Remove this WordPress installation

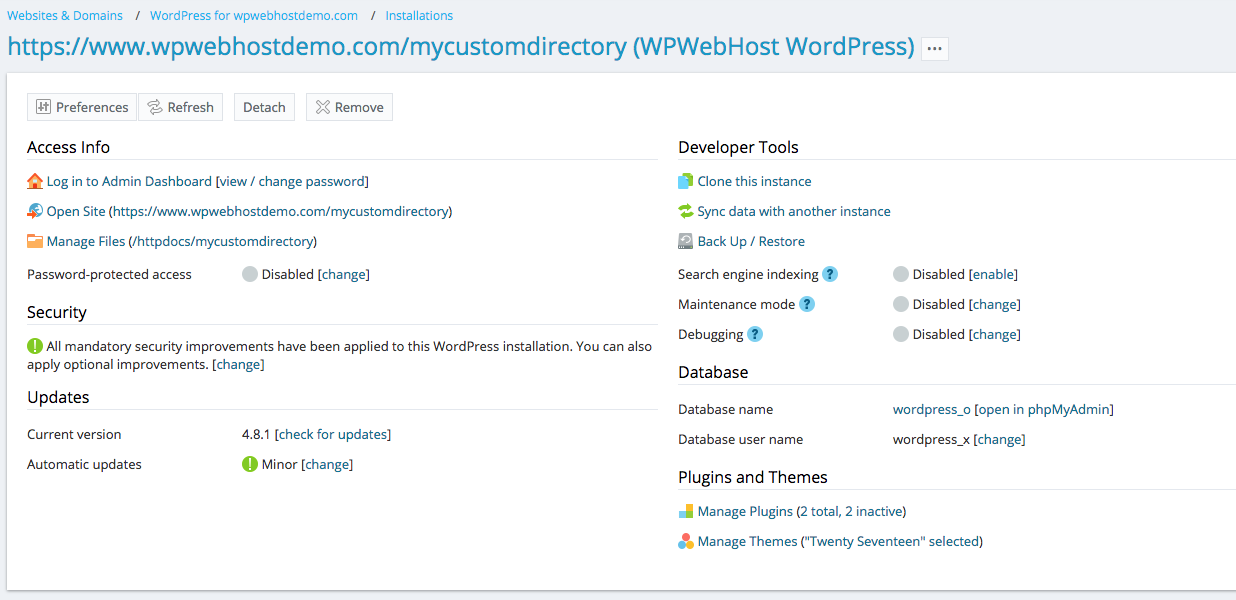(x=349, y=107)
